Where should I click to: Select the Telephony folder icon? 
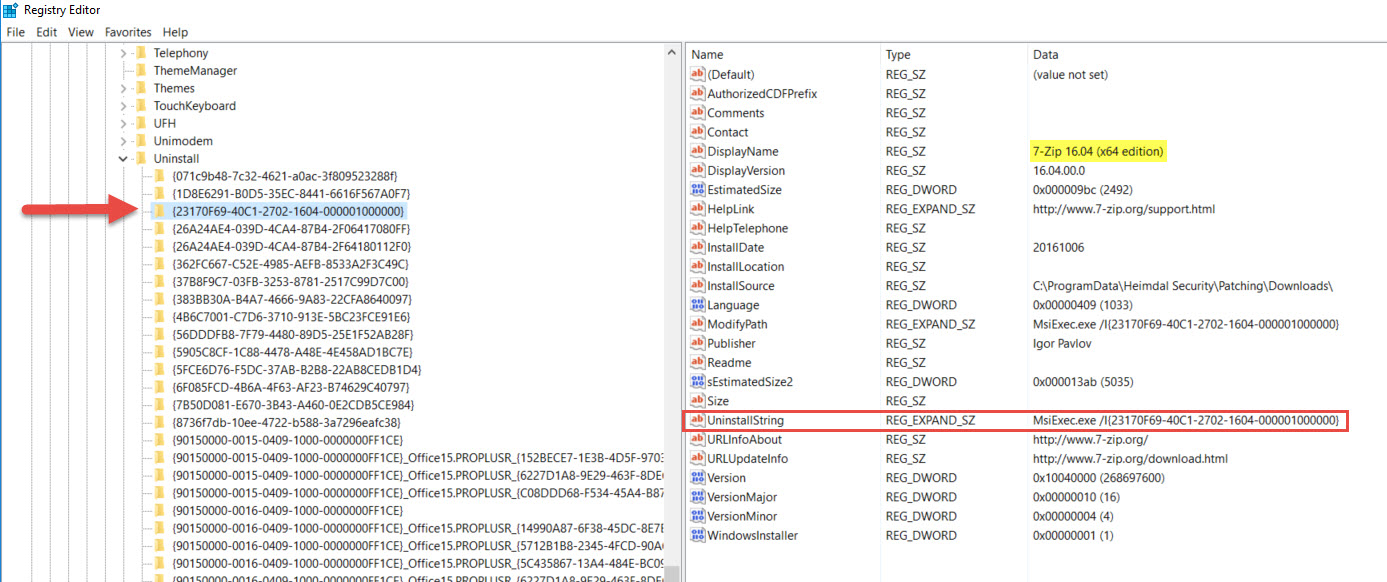click(x=141, y=53)
